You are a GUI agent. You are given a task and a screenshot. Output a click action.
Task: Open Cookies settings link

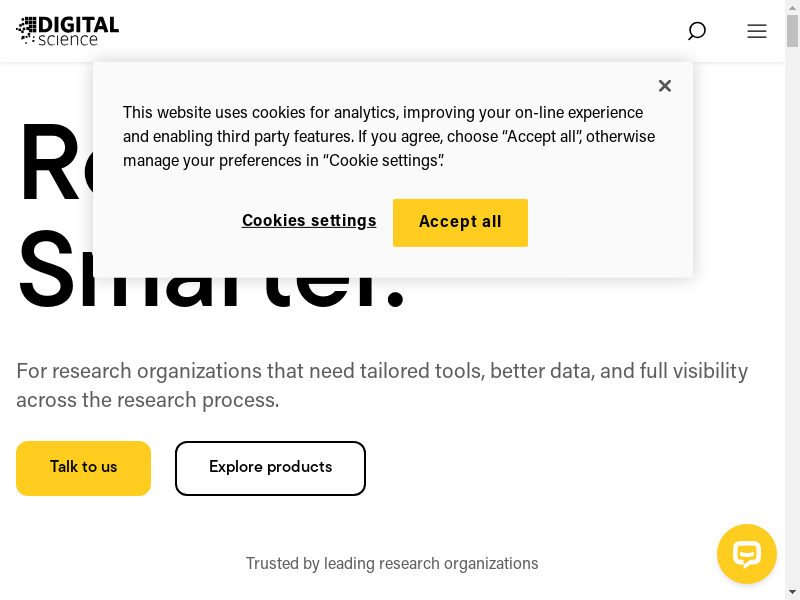pos(309,221)
